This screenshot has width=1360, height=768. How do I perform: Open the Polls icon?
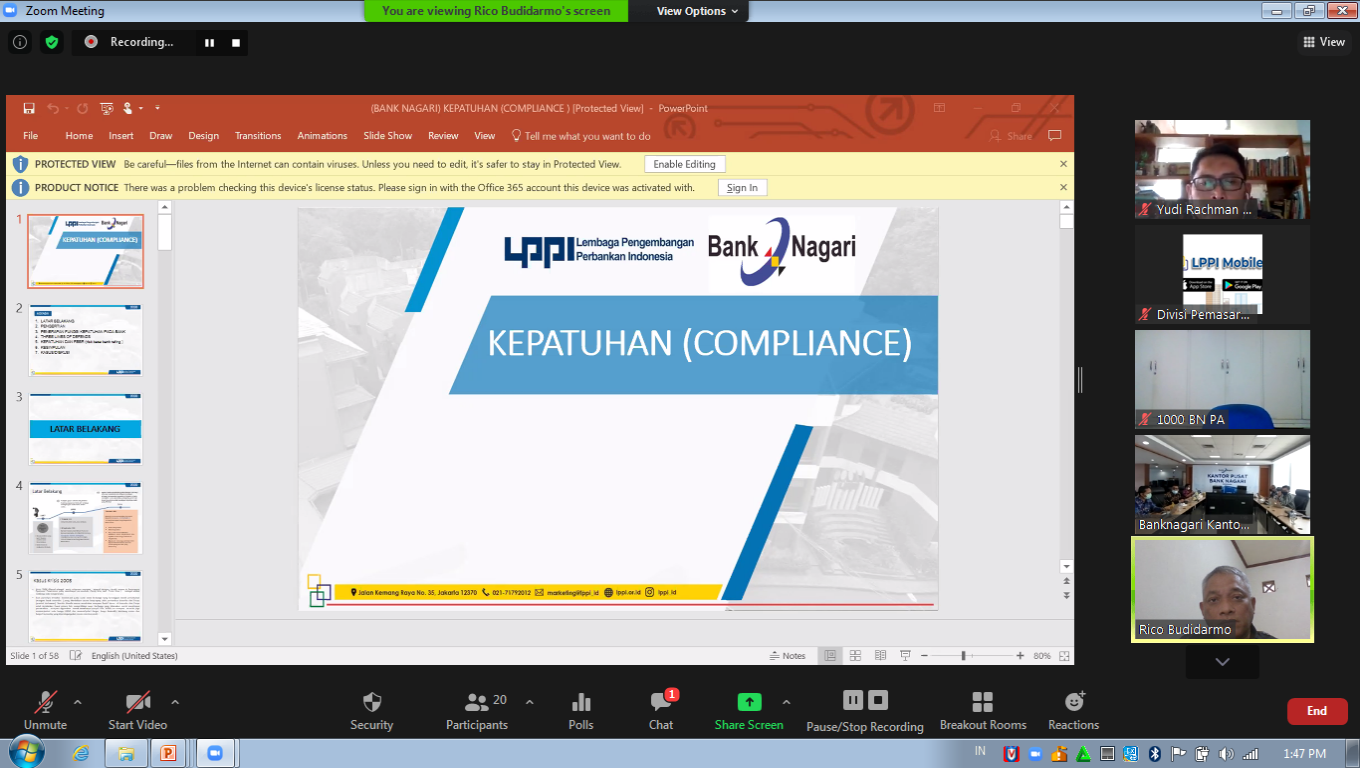[581, 711]
